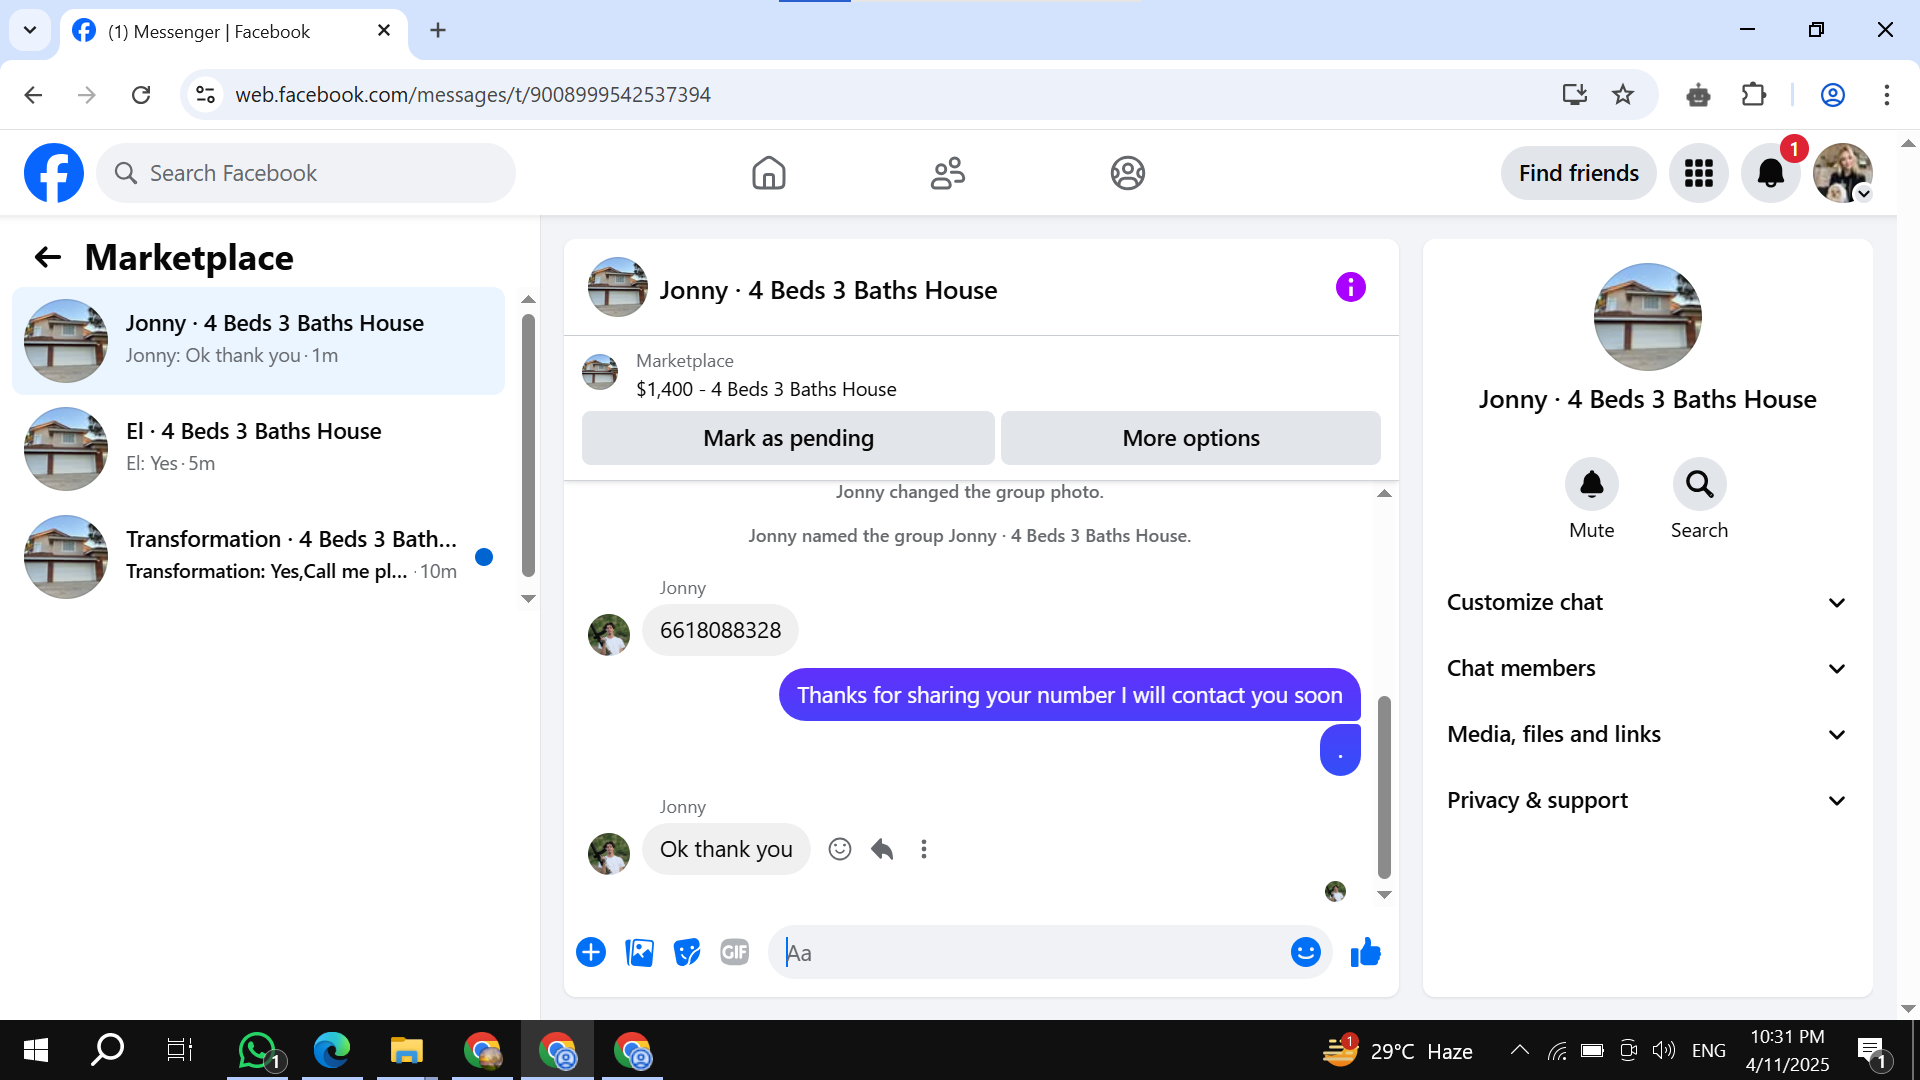Send a thumbs-up like
The width and height of the screenshot is (1920, 1080).
[1365, 952]
